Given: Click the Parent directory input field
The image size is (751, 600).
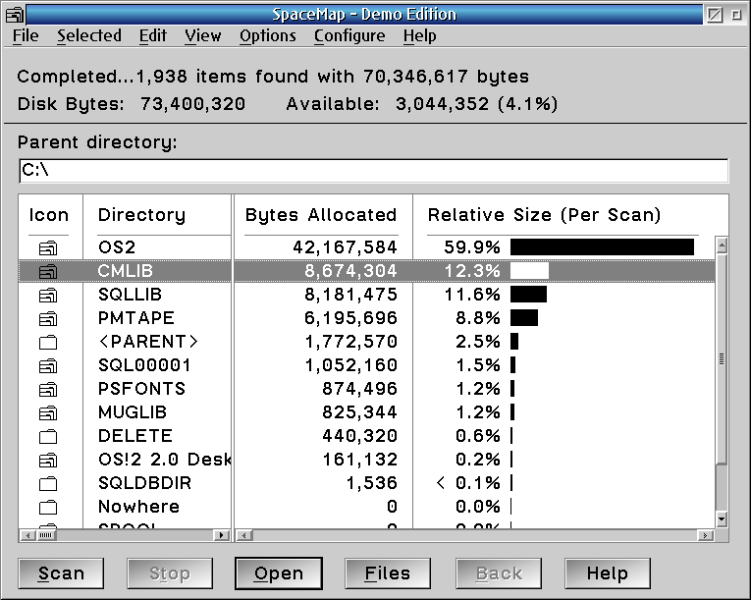Looking at the screenshot, I should [370, 171].
